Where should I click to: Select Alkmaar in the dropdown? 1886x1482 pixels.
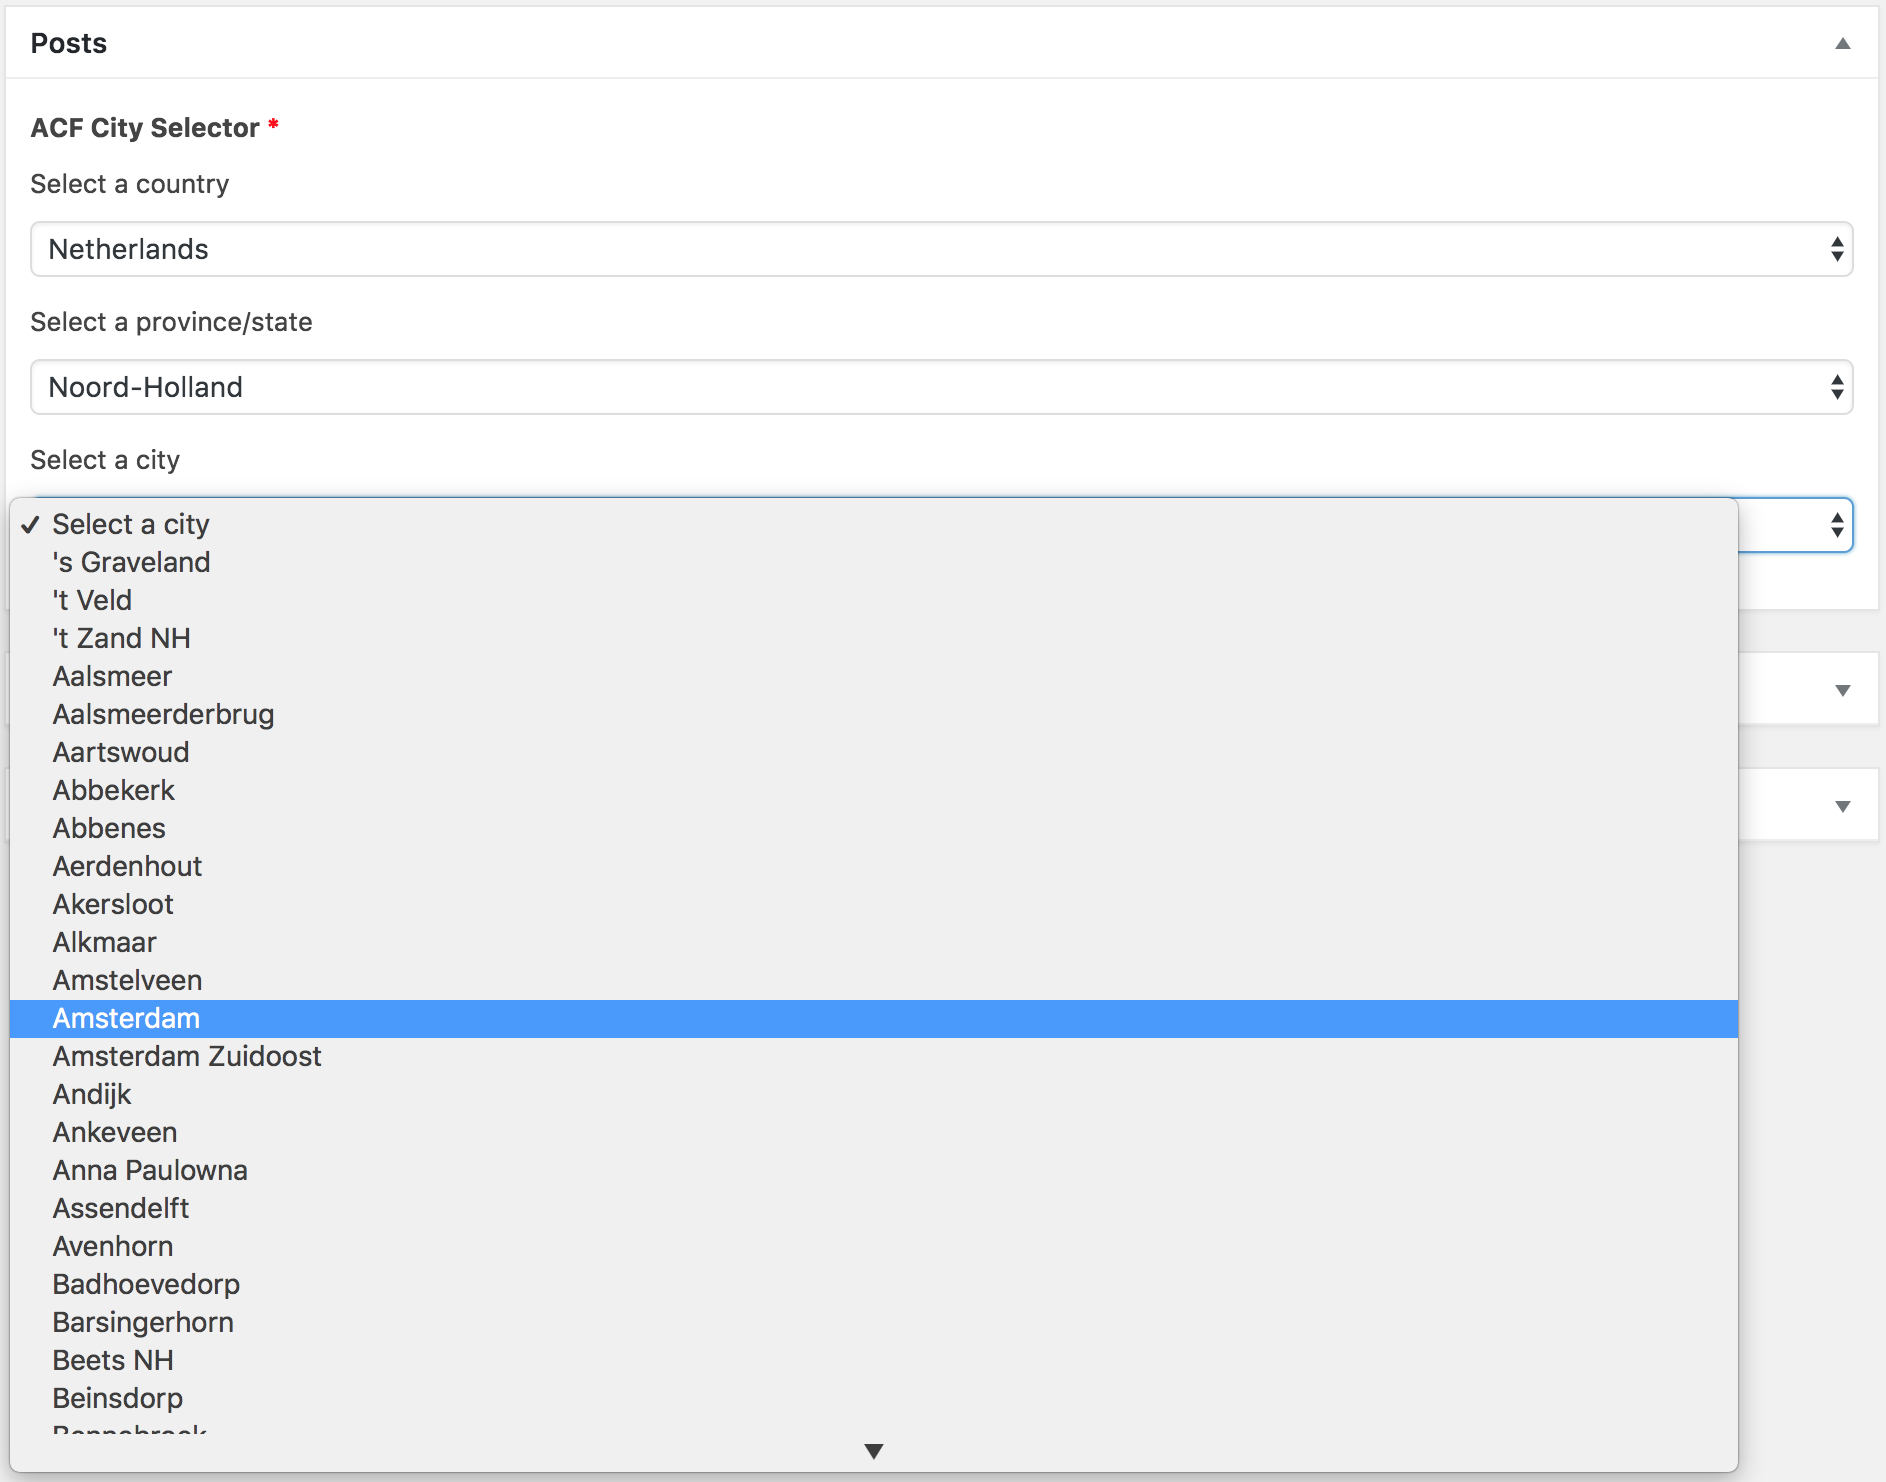coord(874,942)
